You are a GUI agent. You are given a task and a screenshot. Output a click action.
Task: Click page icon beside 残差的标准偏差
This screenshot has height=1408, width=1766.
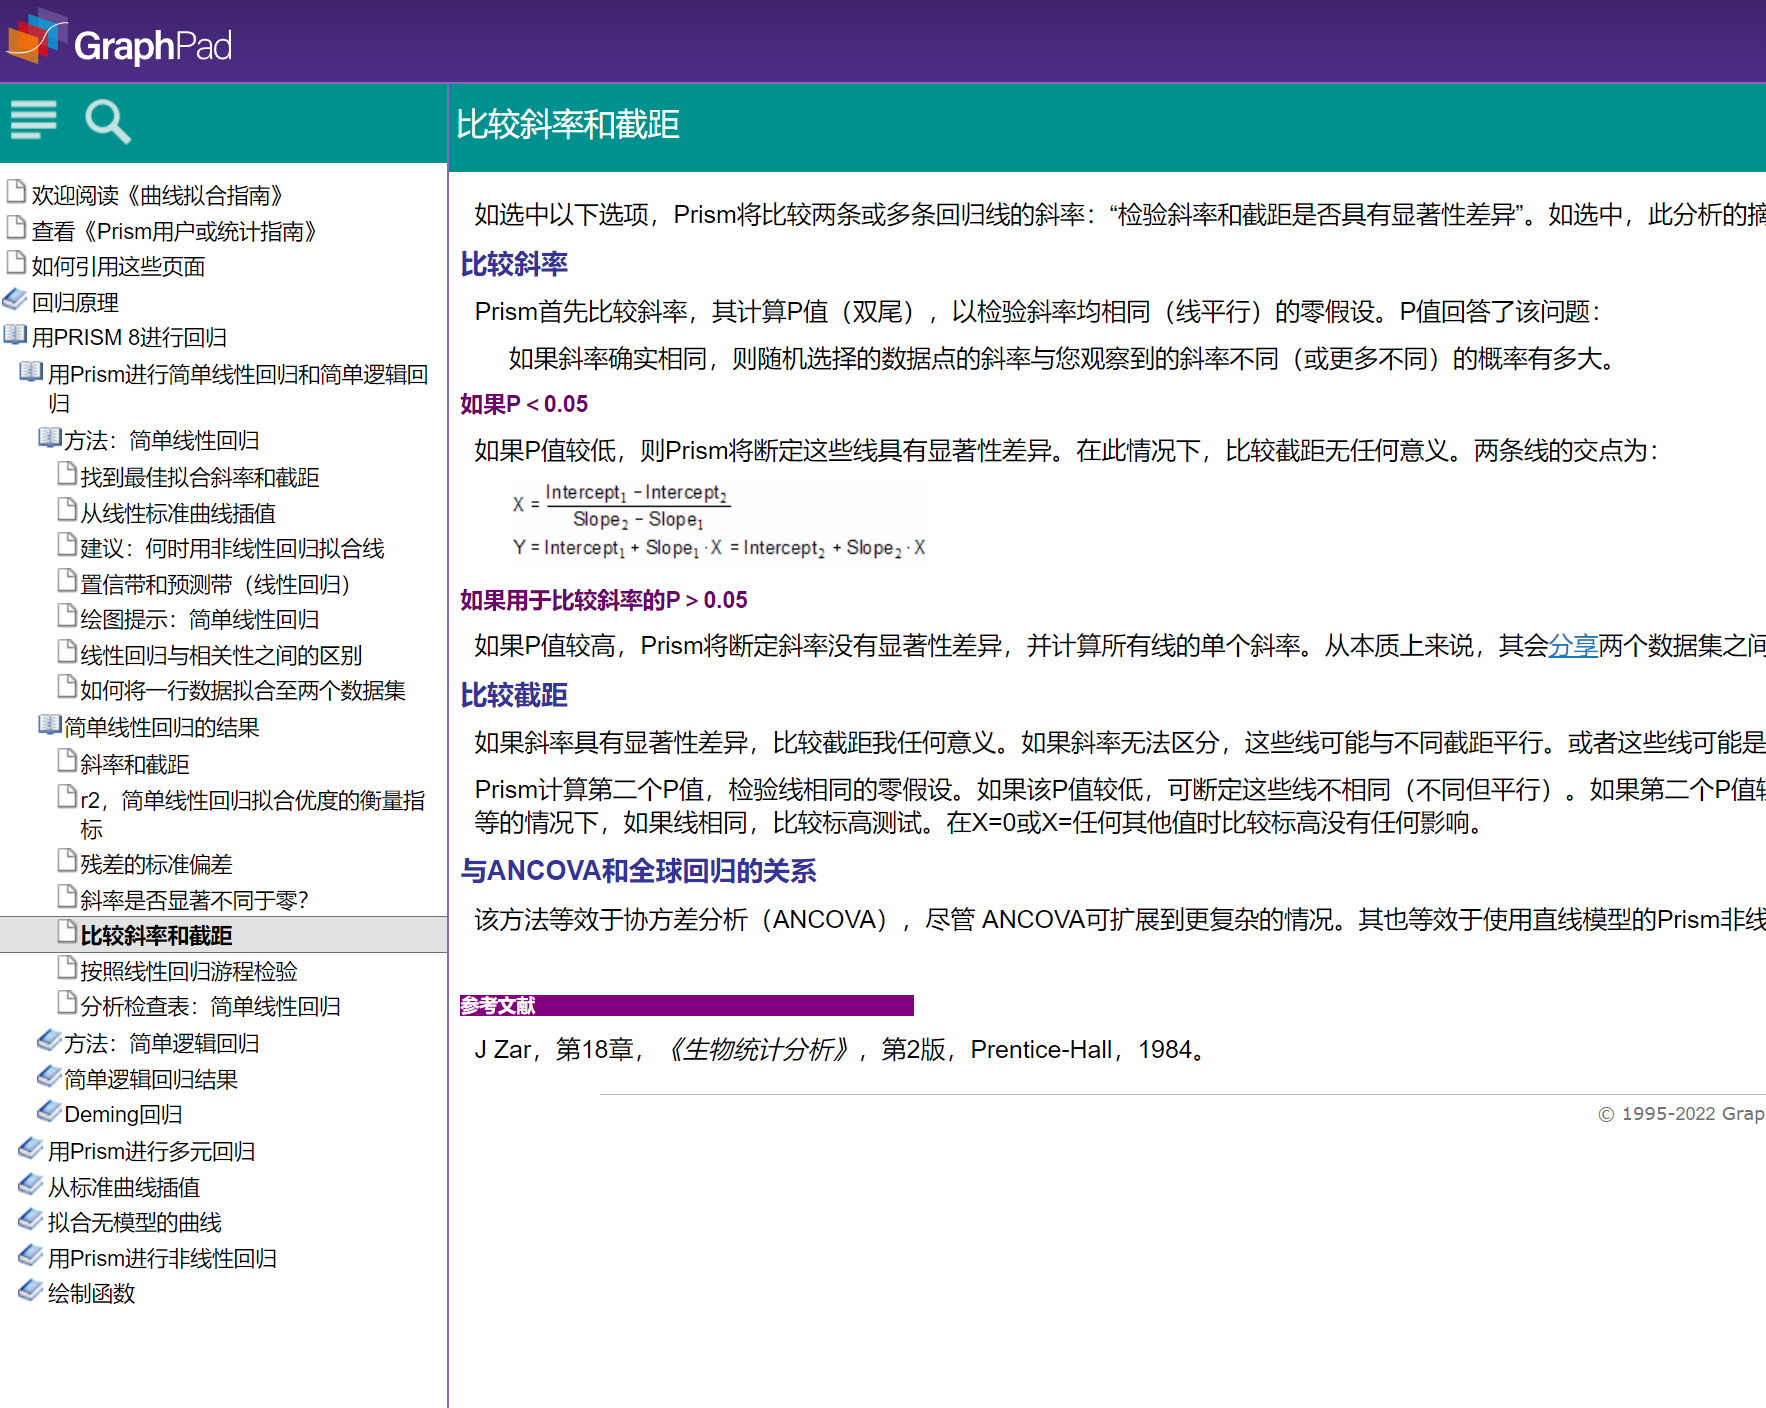[x=67, y=860]
